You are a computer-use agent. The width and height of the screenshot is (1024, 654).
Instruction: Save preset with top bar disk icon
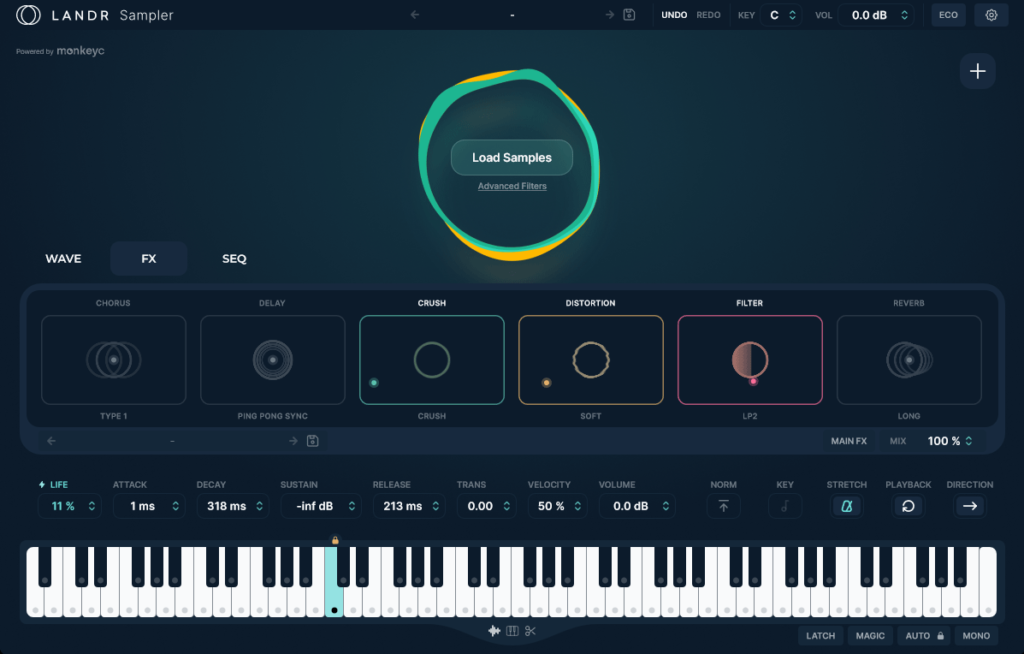click(629, 14)
